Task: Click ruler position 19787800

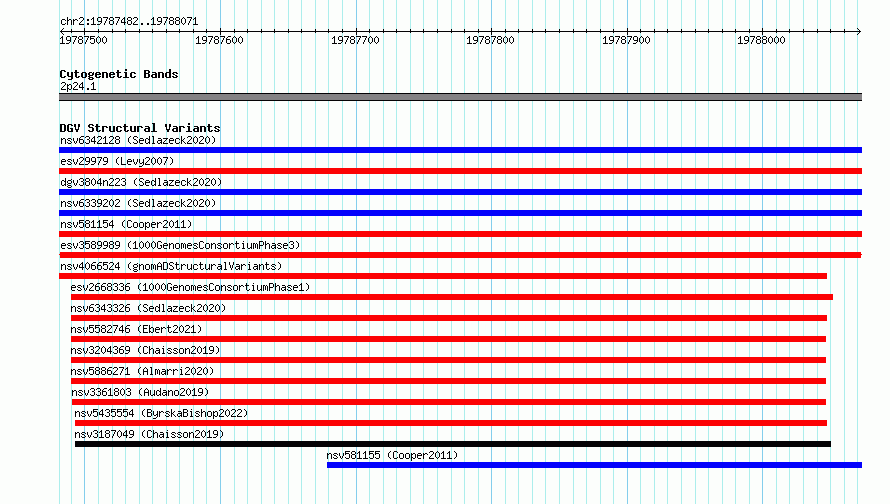Action: click(x=490, y=40)
